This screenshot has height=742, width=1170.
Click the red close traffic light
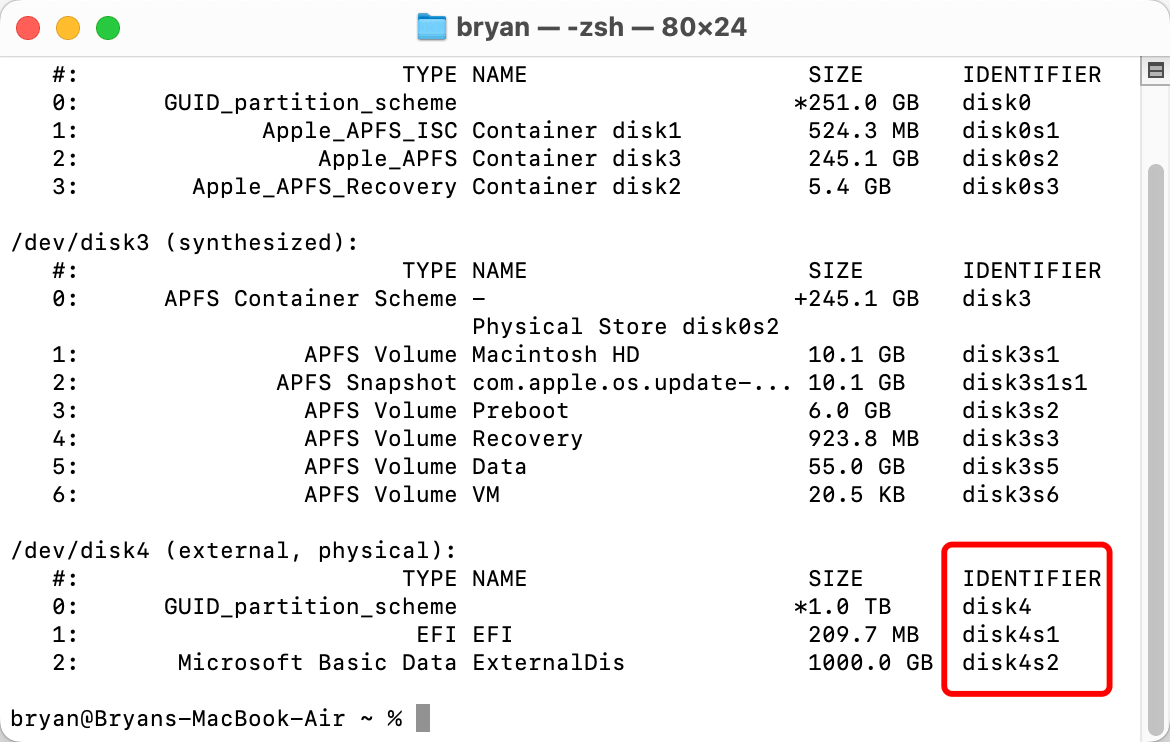[28, 29]
